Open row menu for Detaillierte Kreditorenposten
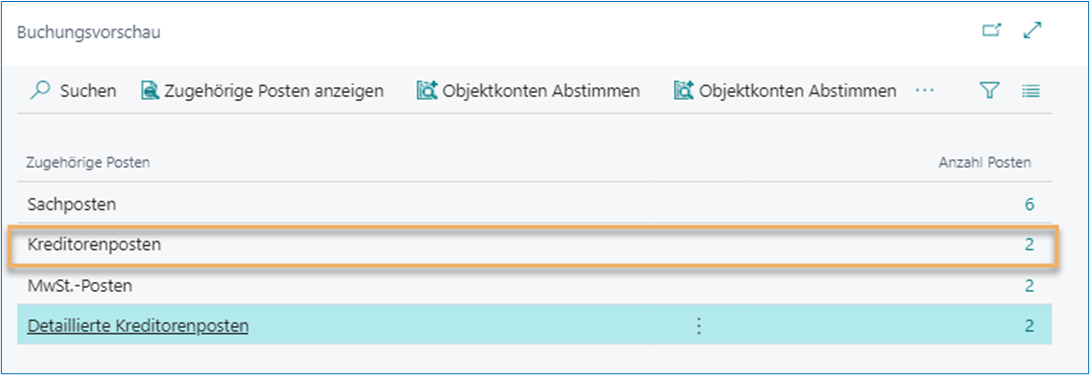The width and height of the screenshot is (1090, 375). (x=699, y=326)
